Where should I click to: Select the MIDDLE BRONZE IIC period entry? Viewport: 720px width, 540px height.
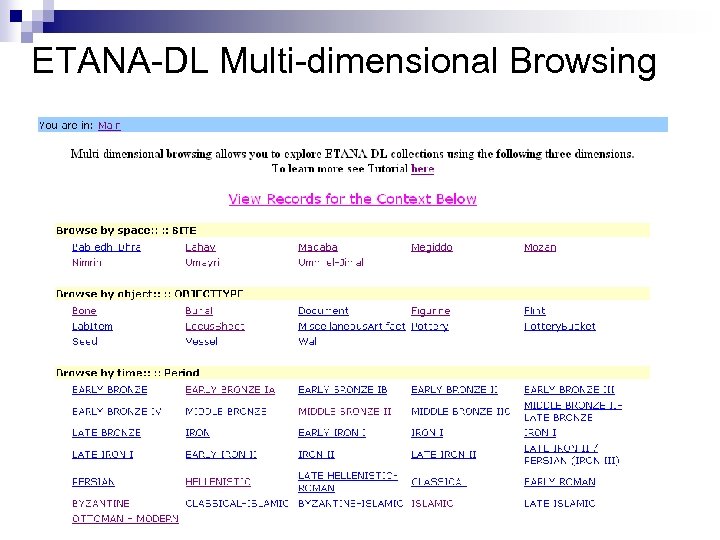coord(461,411)
